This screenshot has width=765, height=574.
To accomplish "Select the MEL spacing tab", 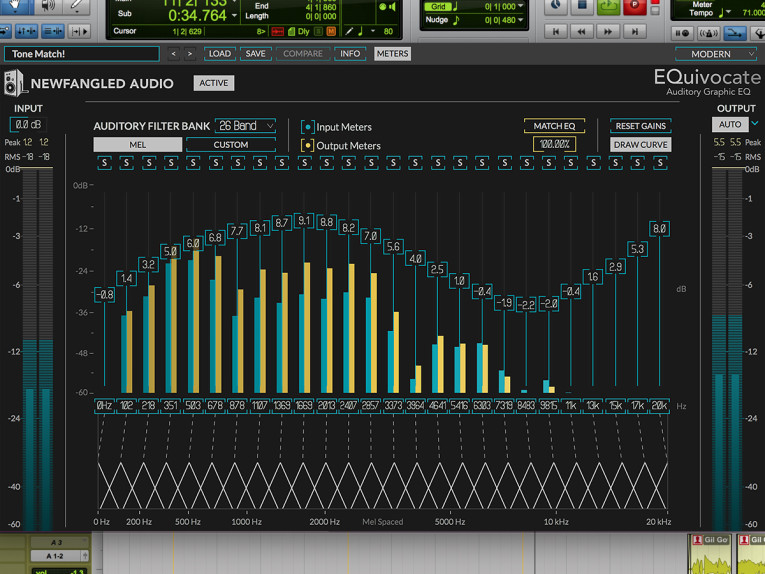I will coord(138,145).
